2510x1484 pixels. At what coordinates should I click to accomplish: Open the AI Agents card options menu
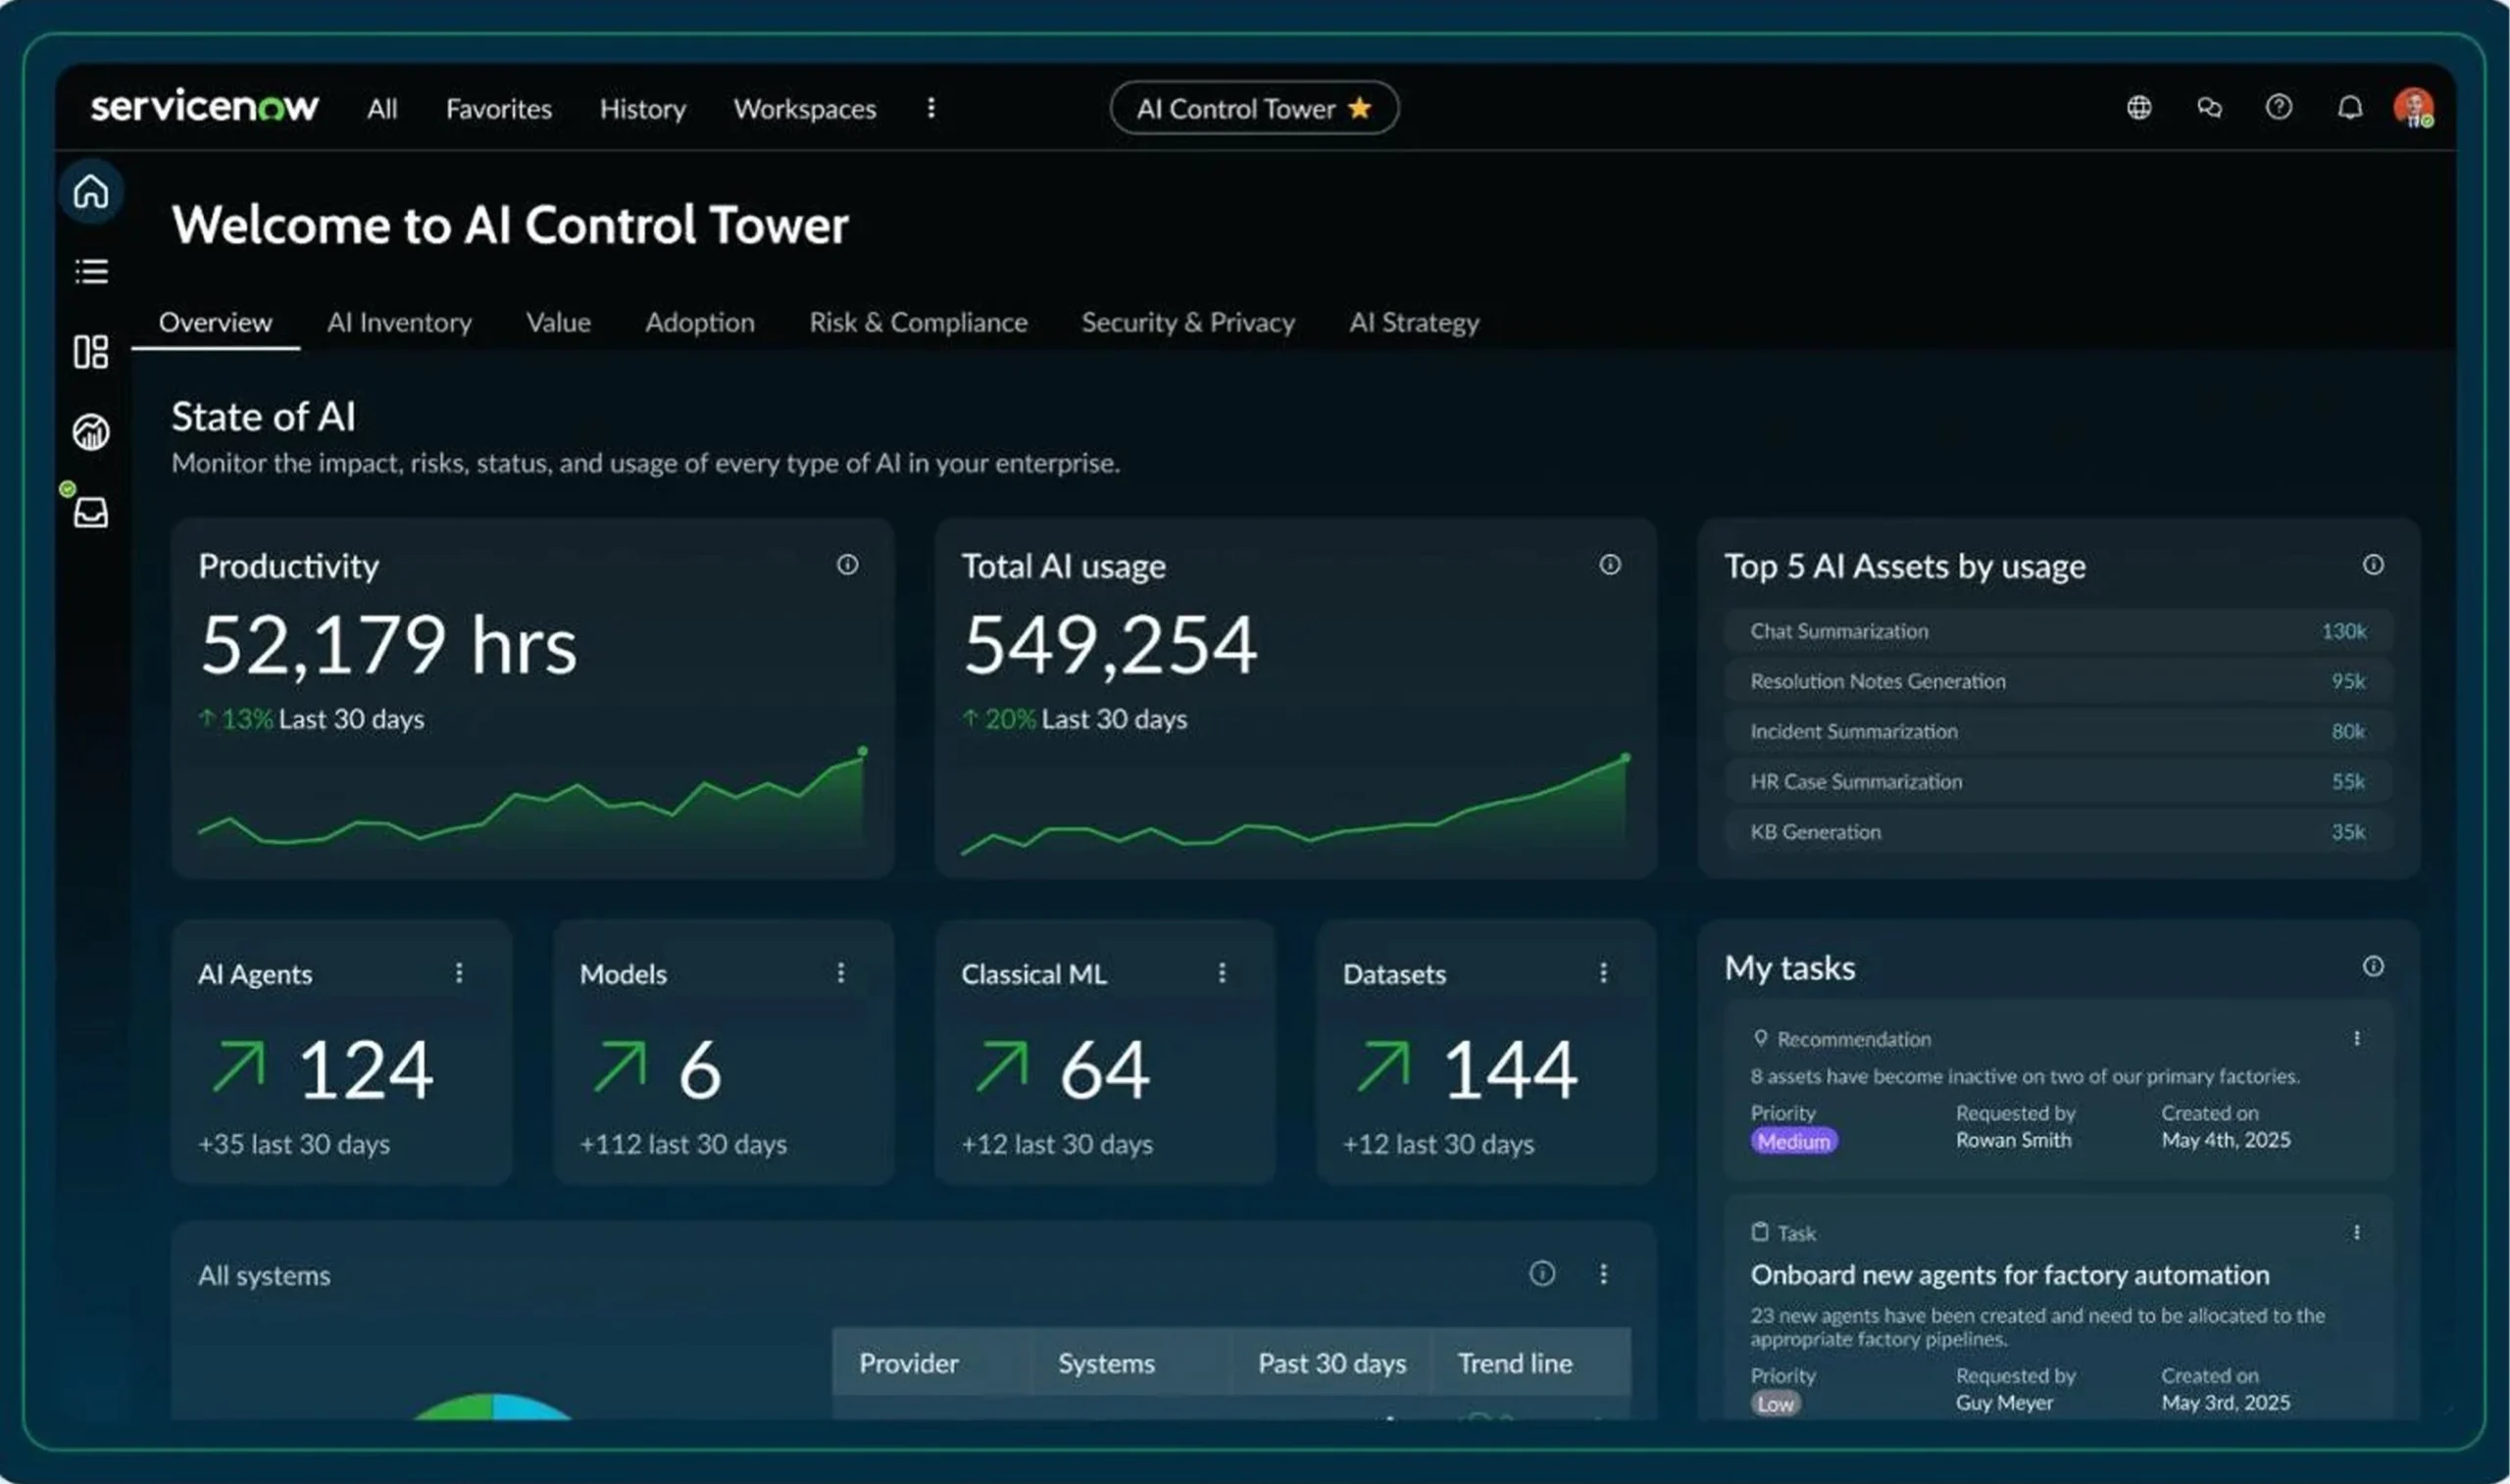[459, 973]
